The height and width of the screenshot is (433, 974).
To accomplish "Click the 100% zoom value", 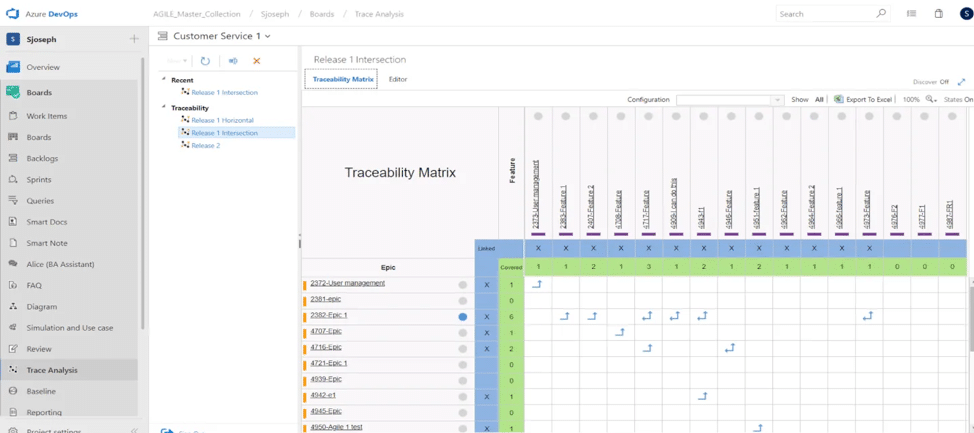I will click(x=911, y=99).
